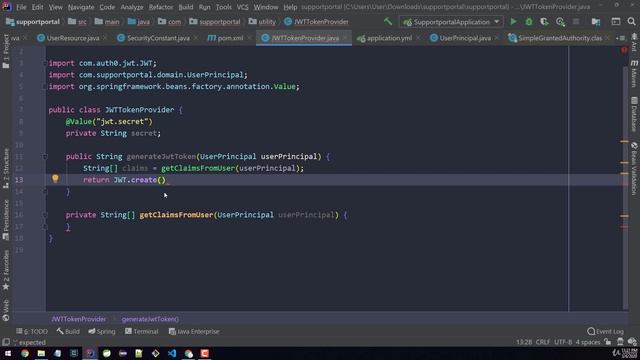Screen dimensions: 640x360
Task: Click the Build project hammer icon
Action: (388, 21)
